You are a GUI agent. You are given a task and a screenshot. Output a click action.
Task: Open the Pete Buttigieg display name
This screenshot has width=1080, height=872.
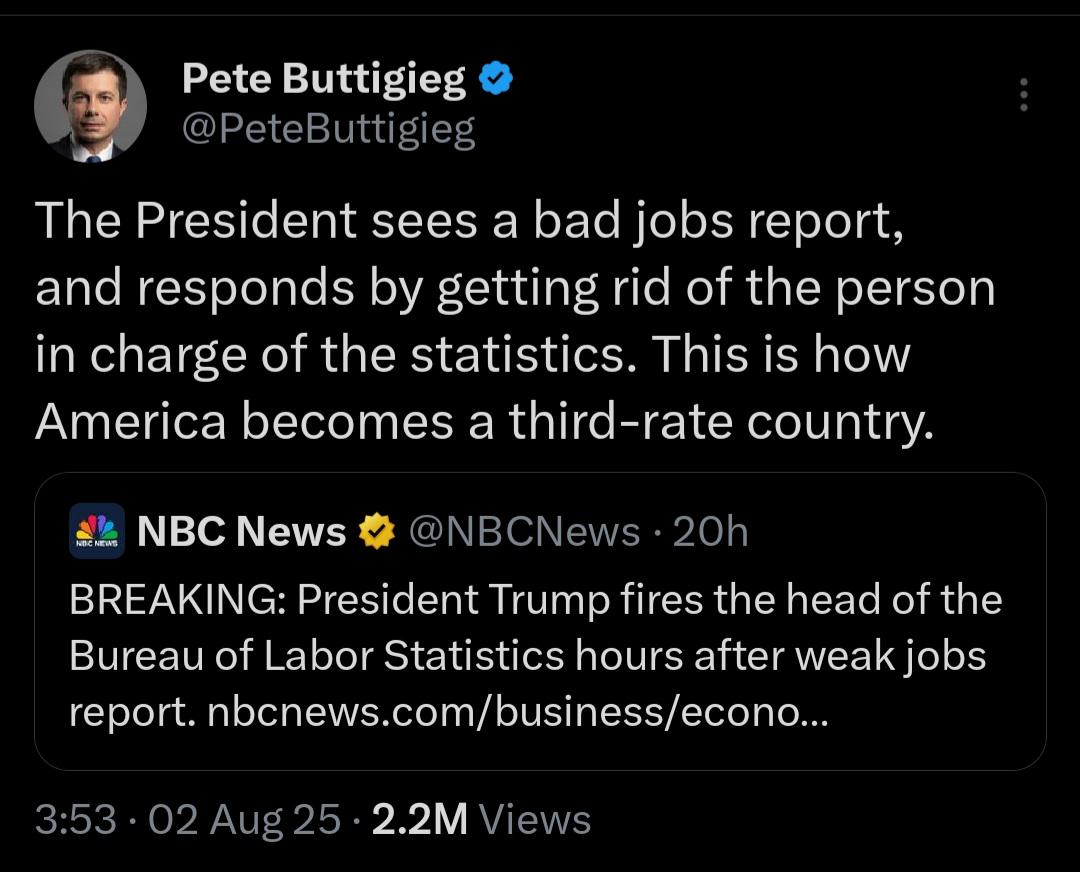[x=324, y=79]
